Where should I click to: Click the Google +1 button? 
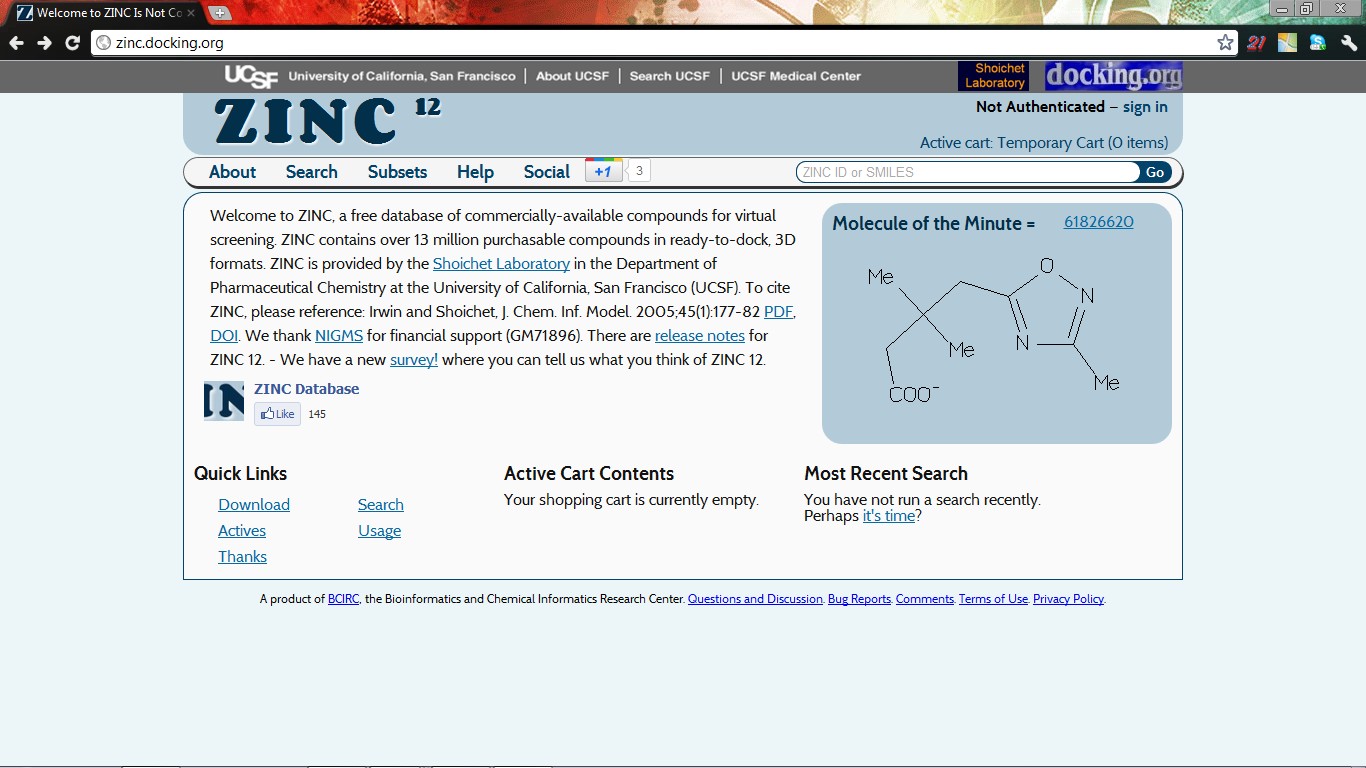click(x=604, y=171)
